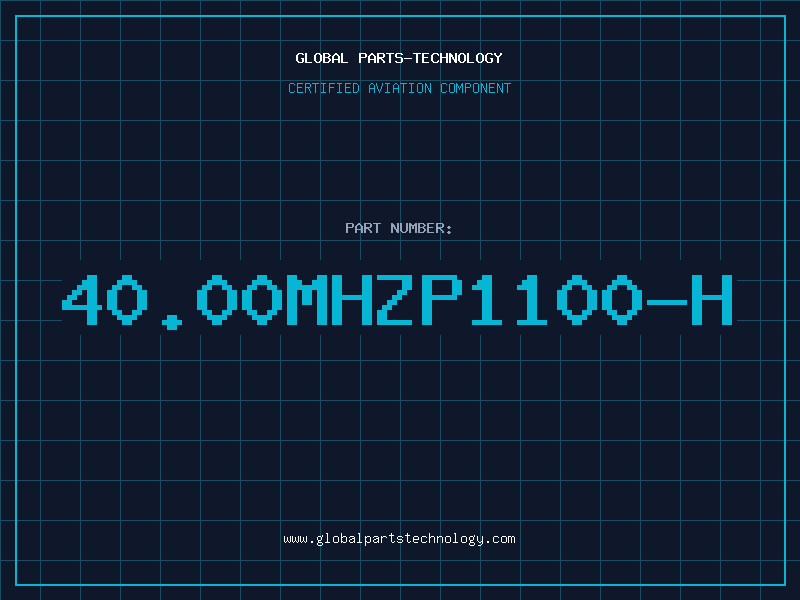Select the part number 40.00MHZP1100-H

coord(398,301)
